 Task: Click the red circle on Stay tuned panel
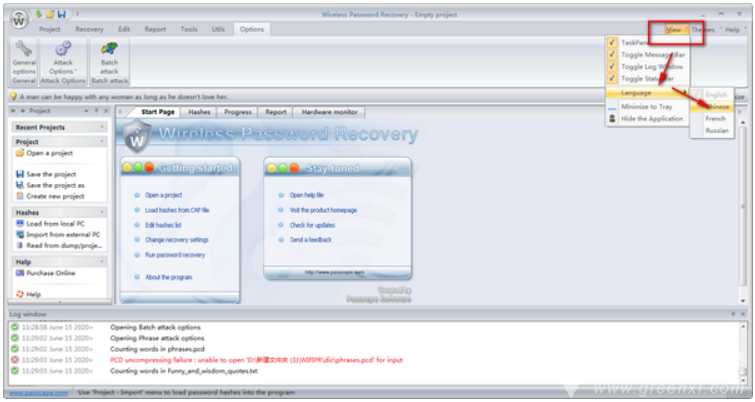pos(294,168)
